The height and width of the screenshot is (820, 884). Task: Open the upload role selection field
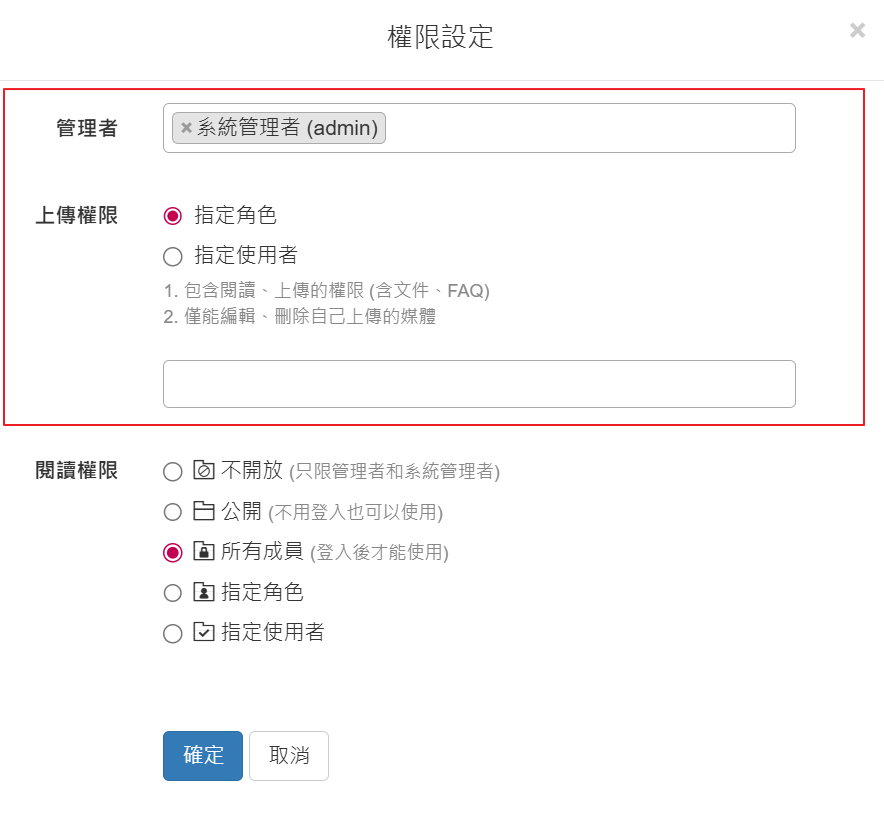[479, 384]
